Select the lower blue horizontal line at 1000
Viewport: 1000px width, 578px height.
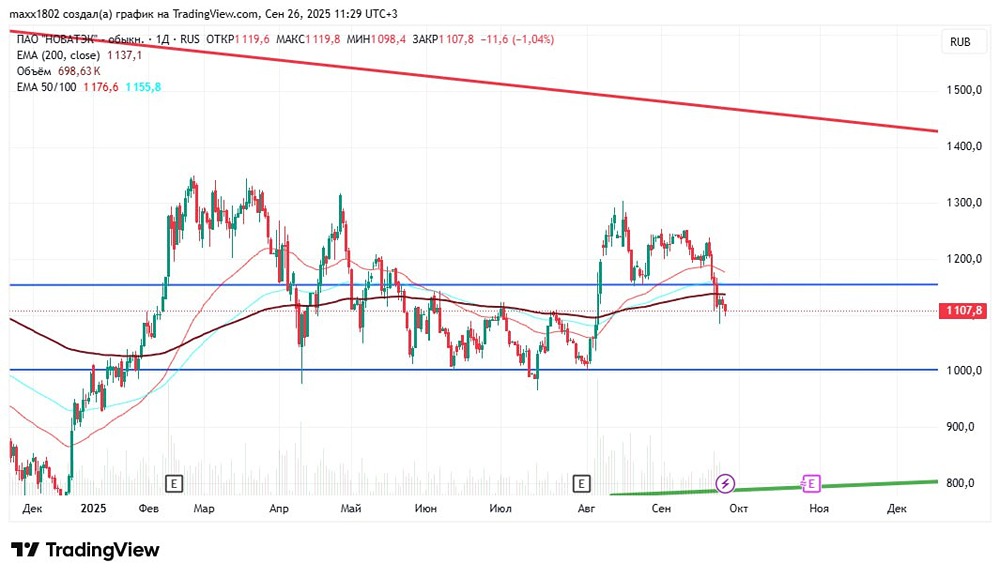pyautogui.click(x=473, y=369)
